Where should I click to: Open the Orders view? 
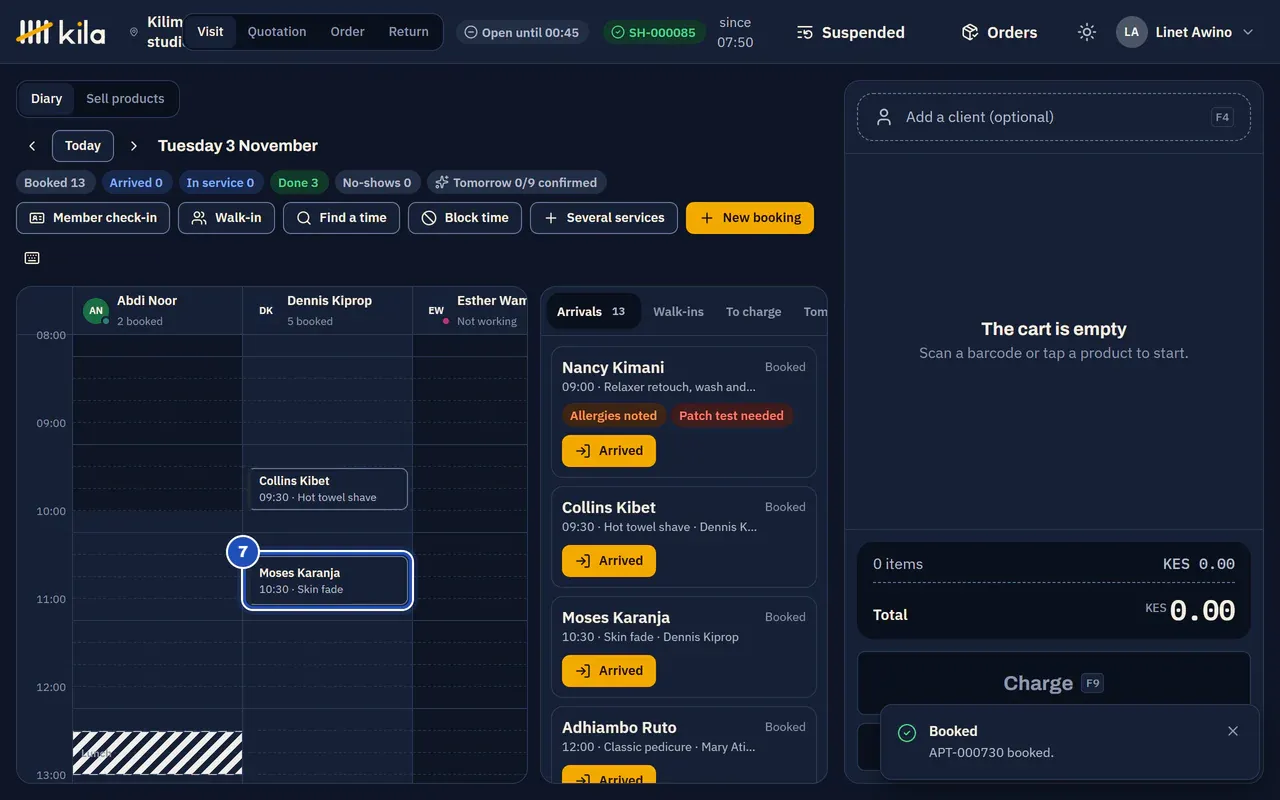999,32
